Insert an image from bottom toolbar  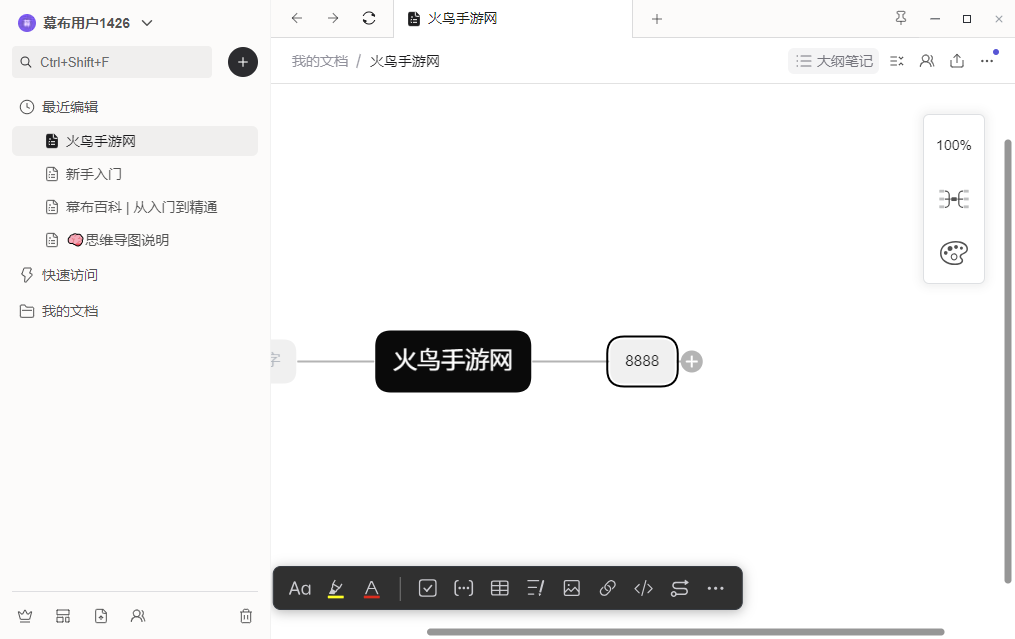(x=572, y=588)
